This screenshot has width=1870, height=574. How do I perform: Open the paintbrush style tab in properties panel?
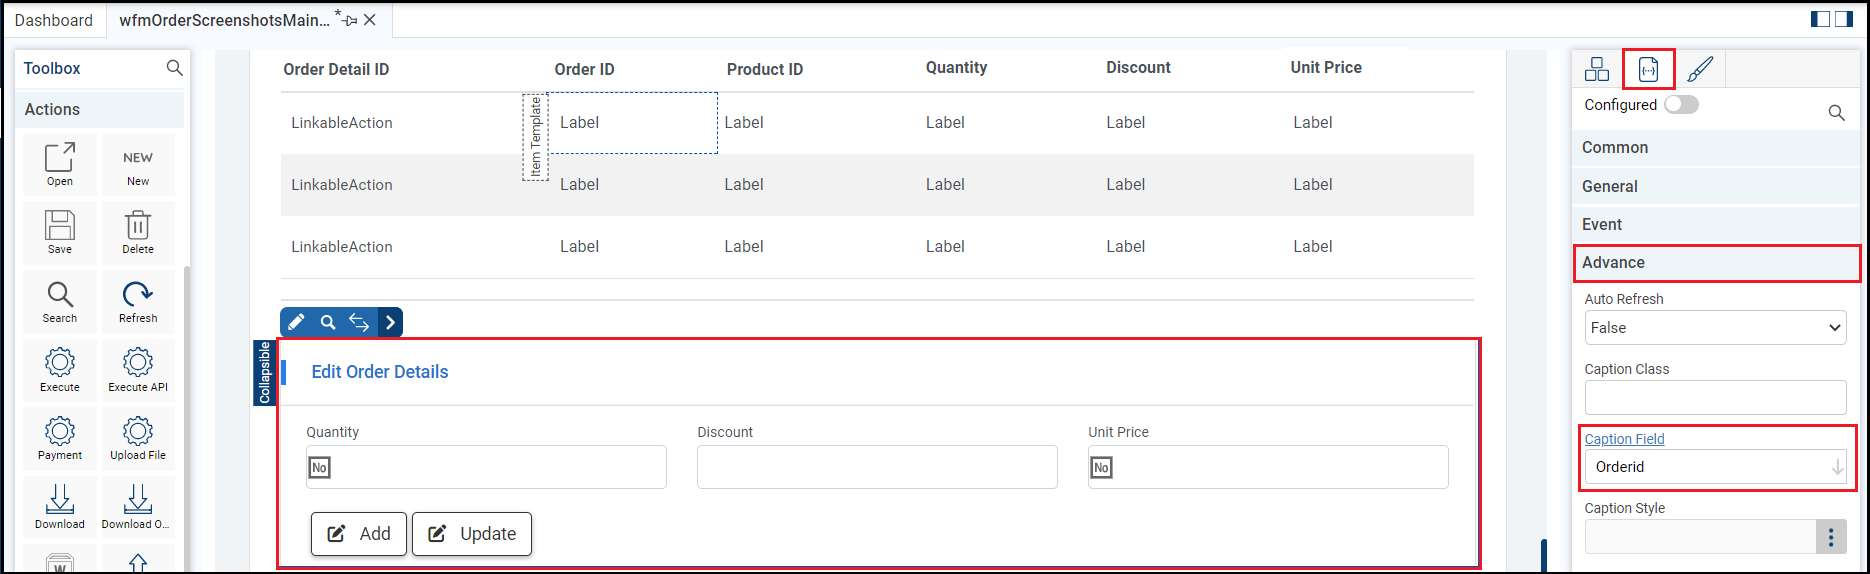1700,69
